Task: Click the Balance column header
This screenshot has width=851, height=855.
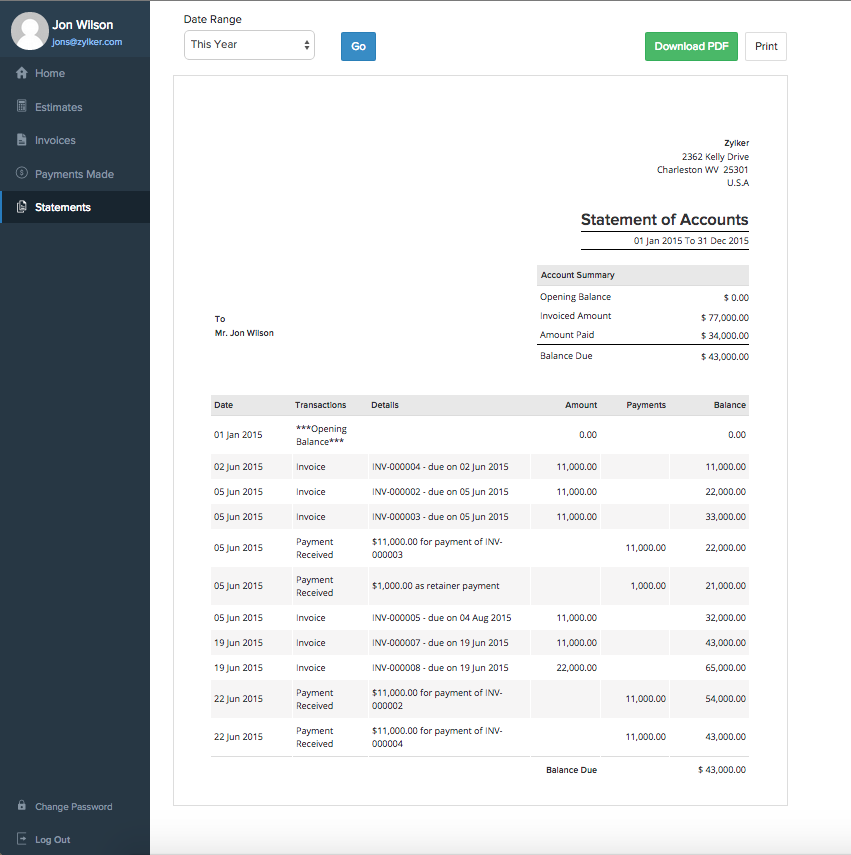Action: [x=729, y=405]
